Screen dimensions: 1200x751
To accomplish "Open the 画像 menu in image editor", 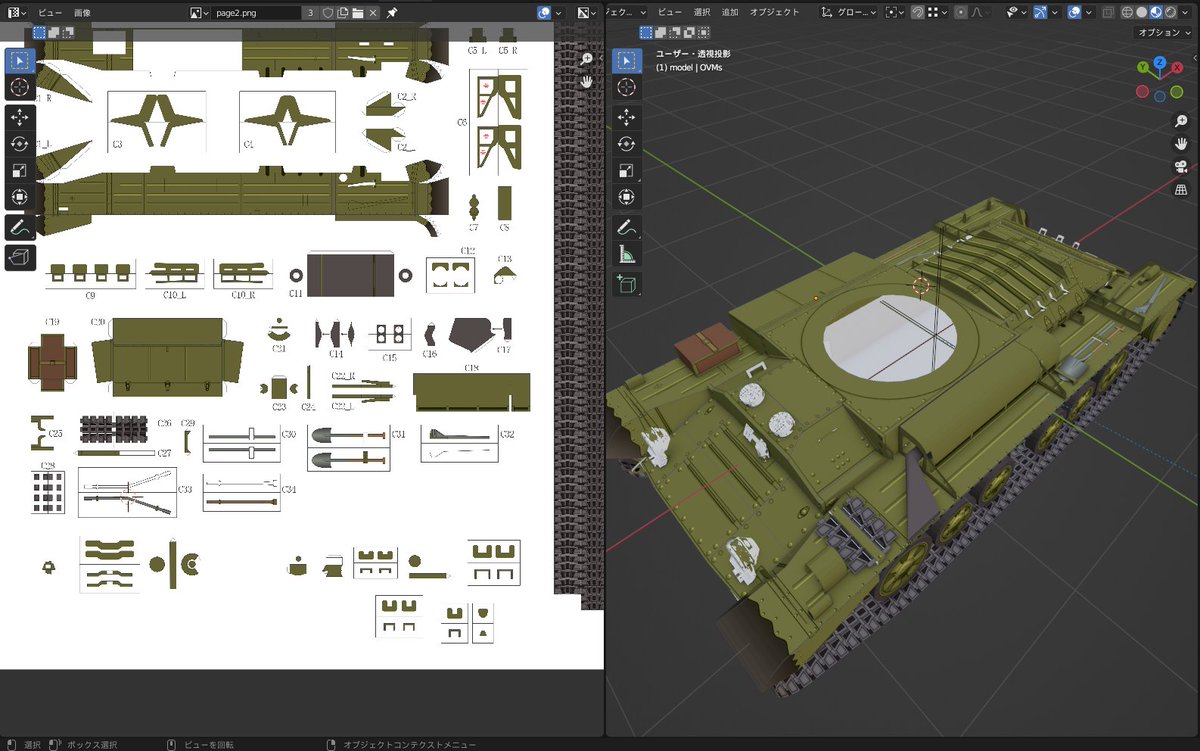I will pyautogui.click(x=82, y=12).
